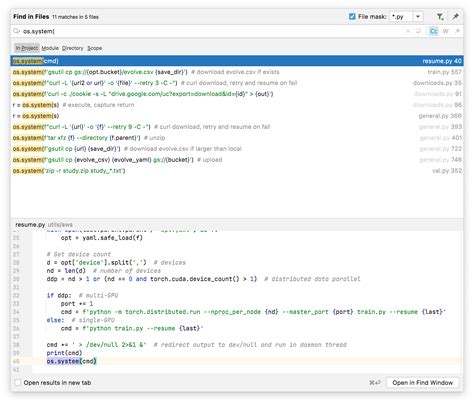Select the Directory scope tab
The height and width of the screenshot is (404, 474).
(x=73, y=48)
